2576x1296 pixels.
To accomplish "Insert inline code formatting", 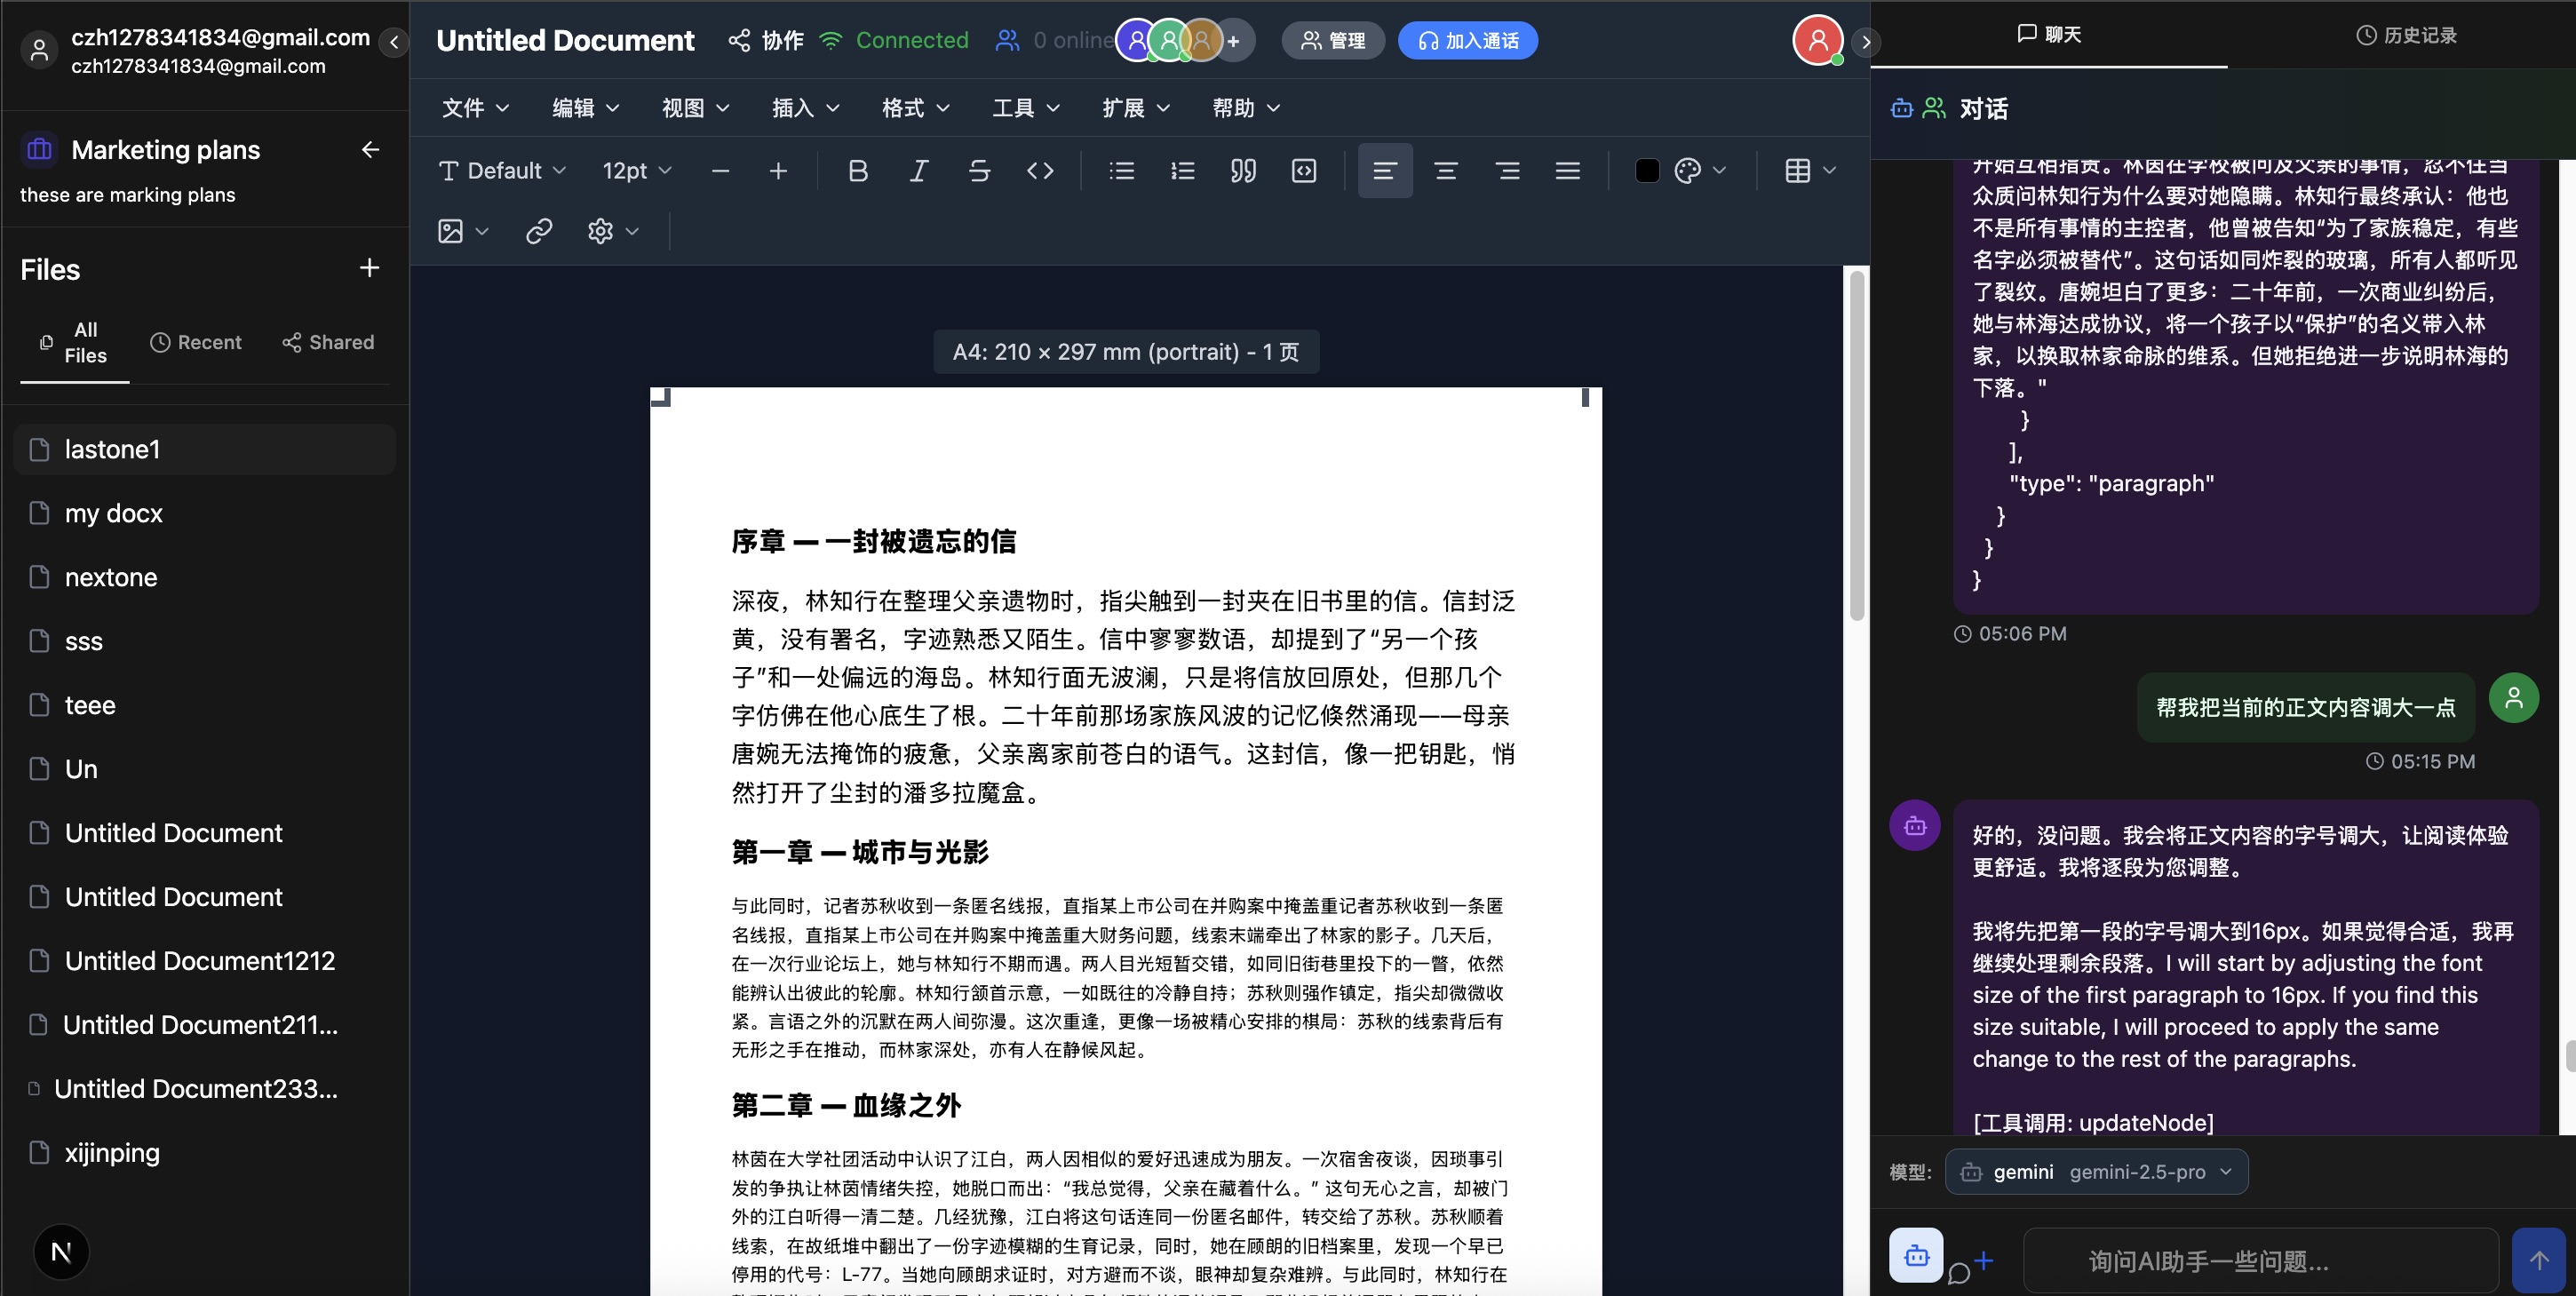I will (1040, 170).
